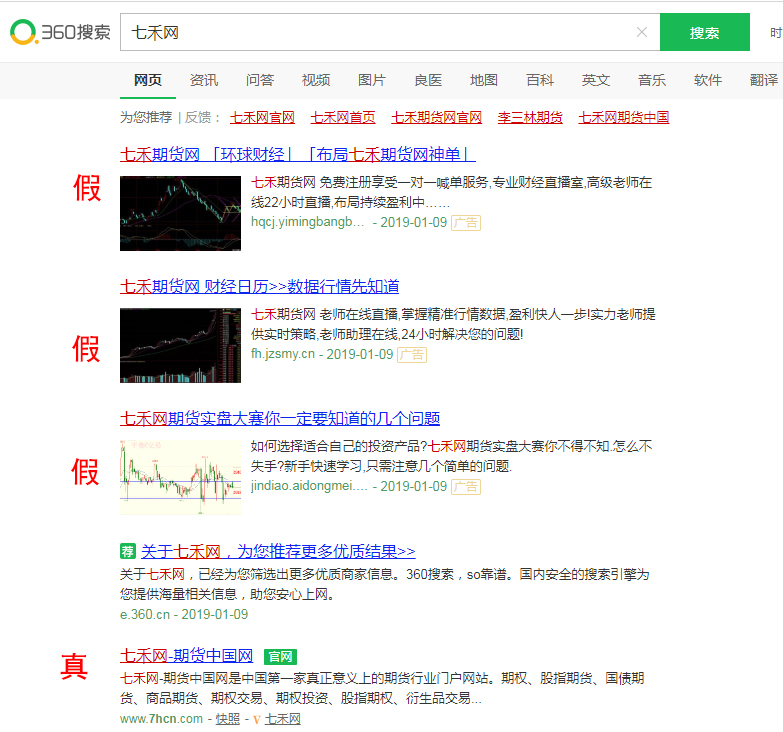This screenshot has height=732, width=783.
Task: Click the hqcj.yimingbangb URL
Action: (x=308, y=222)
